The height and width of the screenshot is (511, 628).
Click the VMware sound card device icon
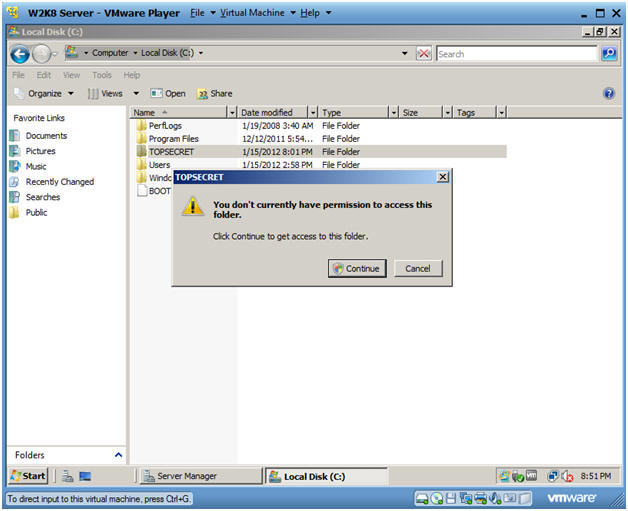[495, 499]
